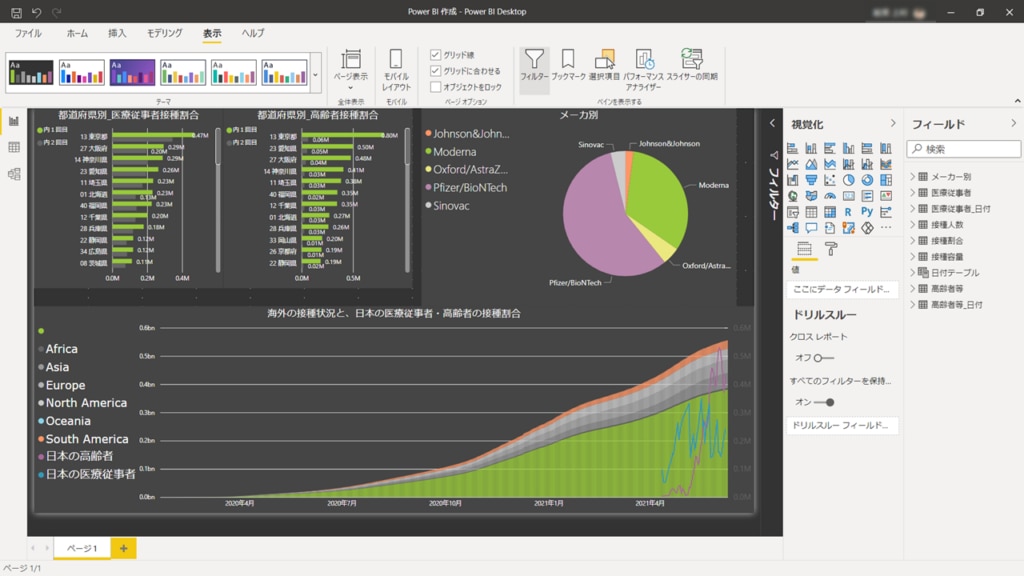
Task: Apply the dark theme swatch
Action: (31, 72)
